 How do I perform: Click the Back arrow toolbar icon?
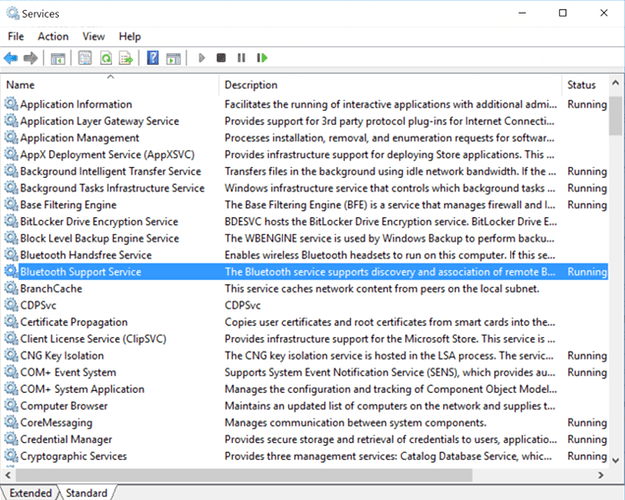pos(11,58)
